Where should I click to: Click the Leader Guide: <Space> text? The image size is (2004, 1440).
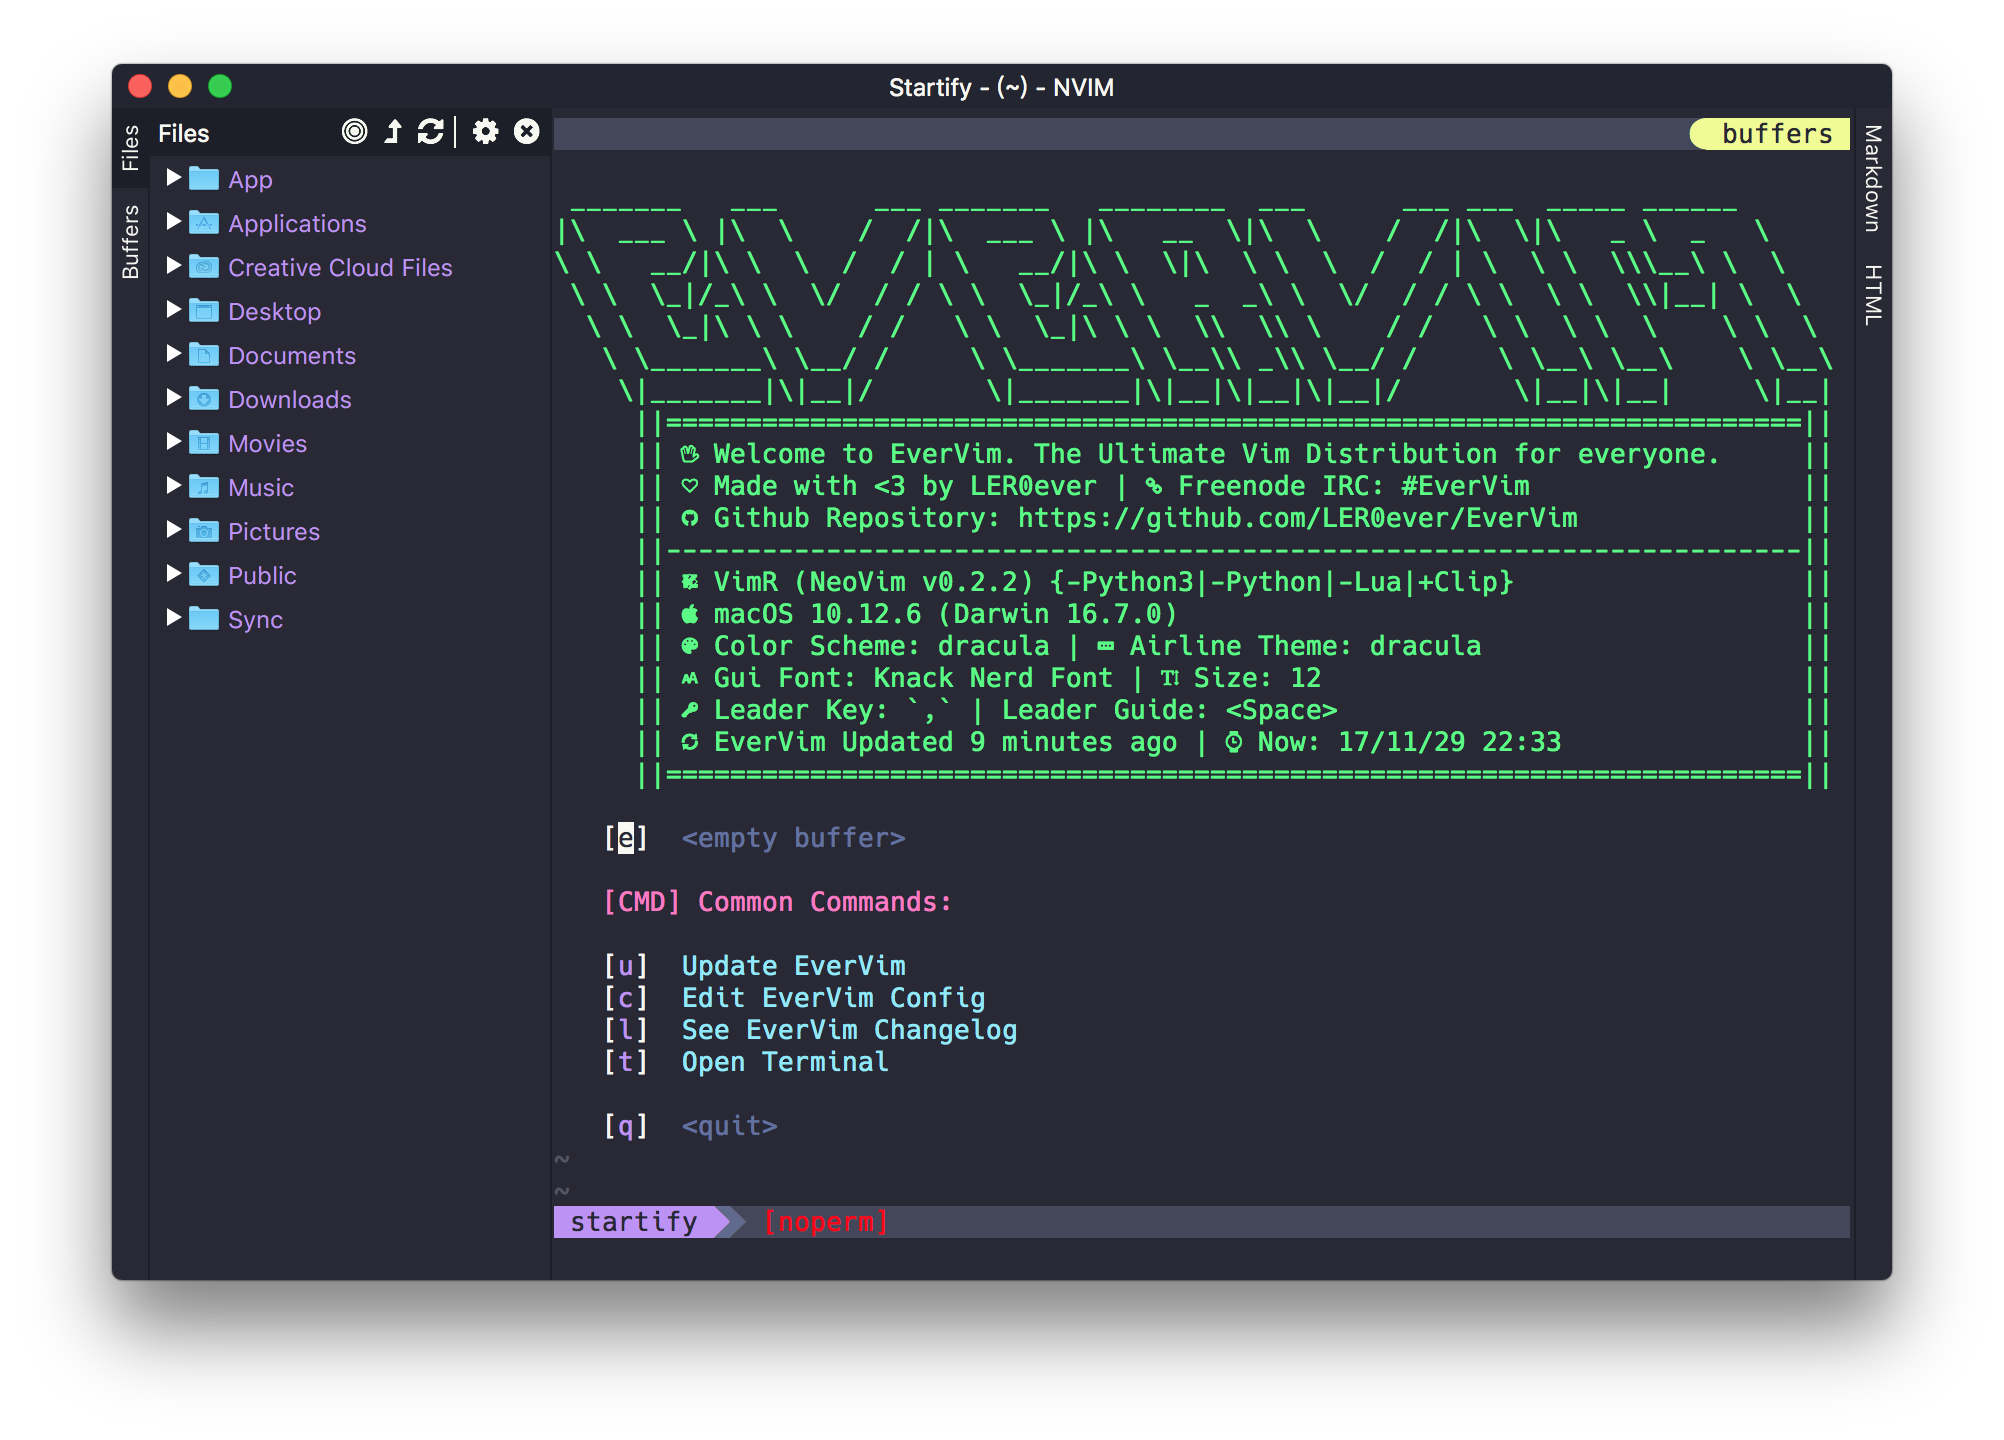point(1169,710)
